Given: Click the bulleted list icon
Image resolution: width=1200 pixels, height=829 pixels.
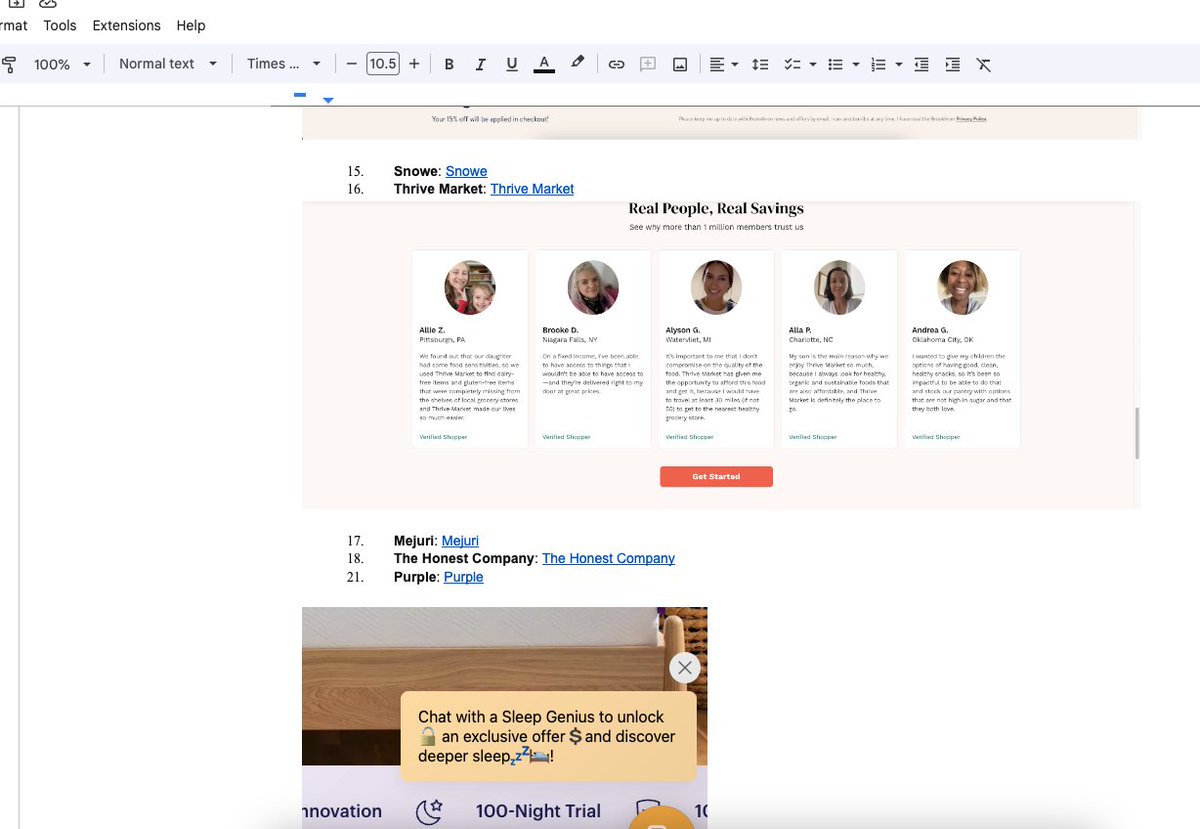Looking at the screenshot, I should [x=836, y=64].
